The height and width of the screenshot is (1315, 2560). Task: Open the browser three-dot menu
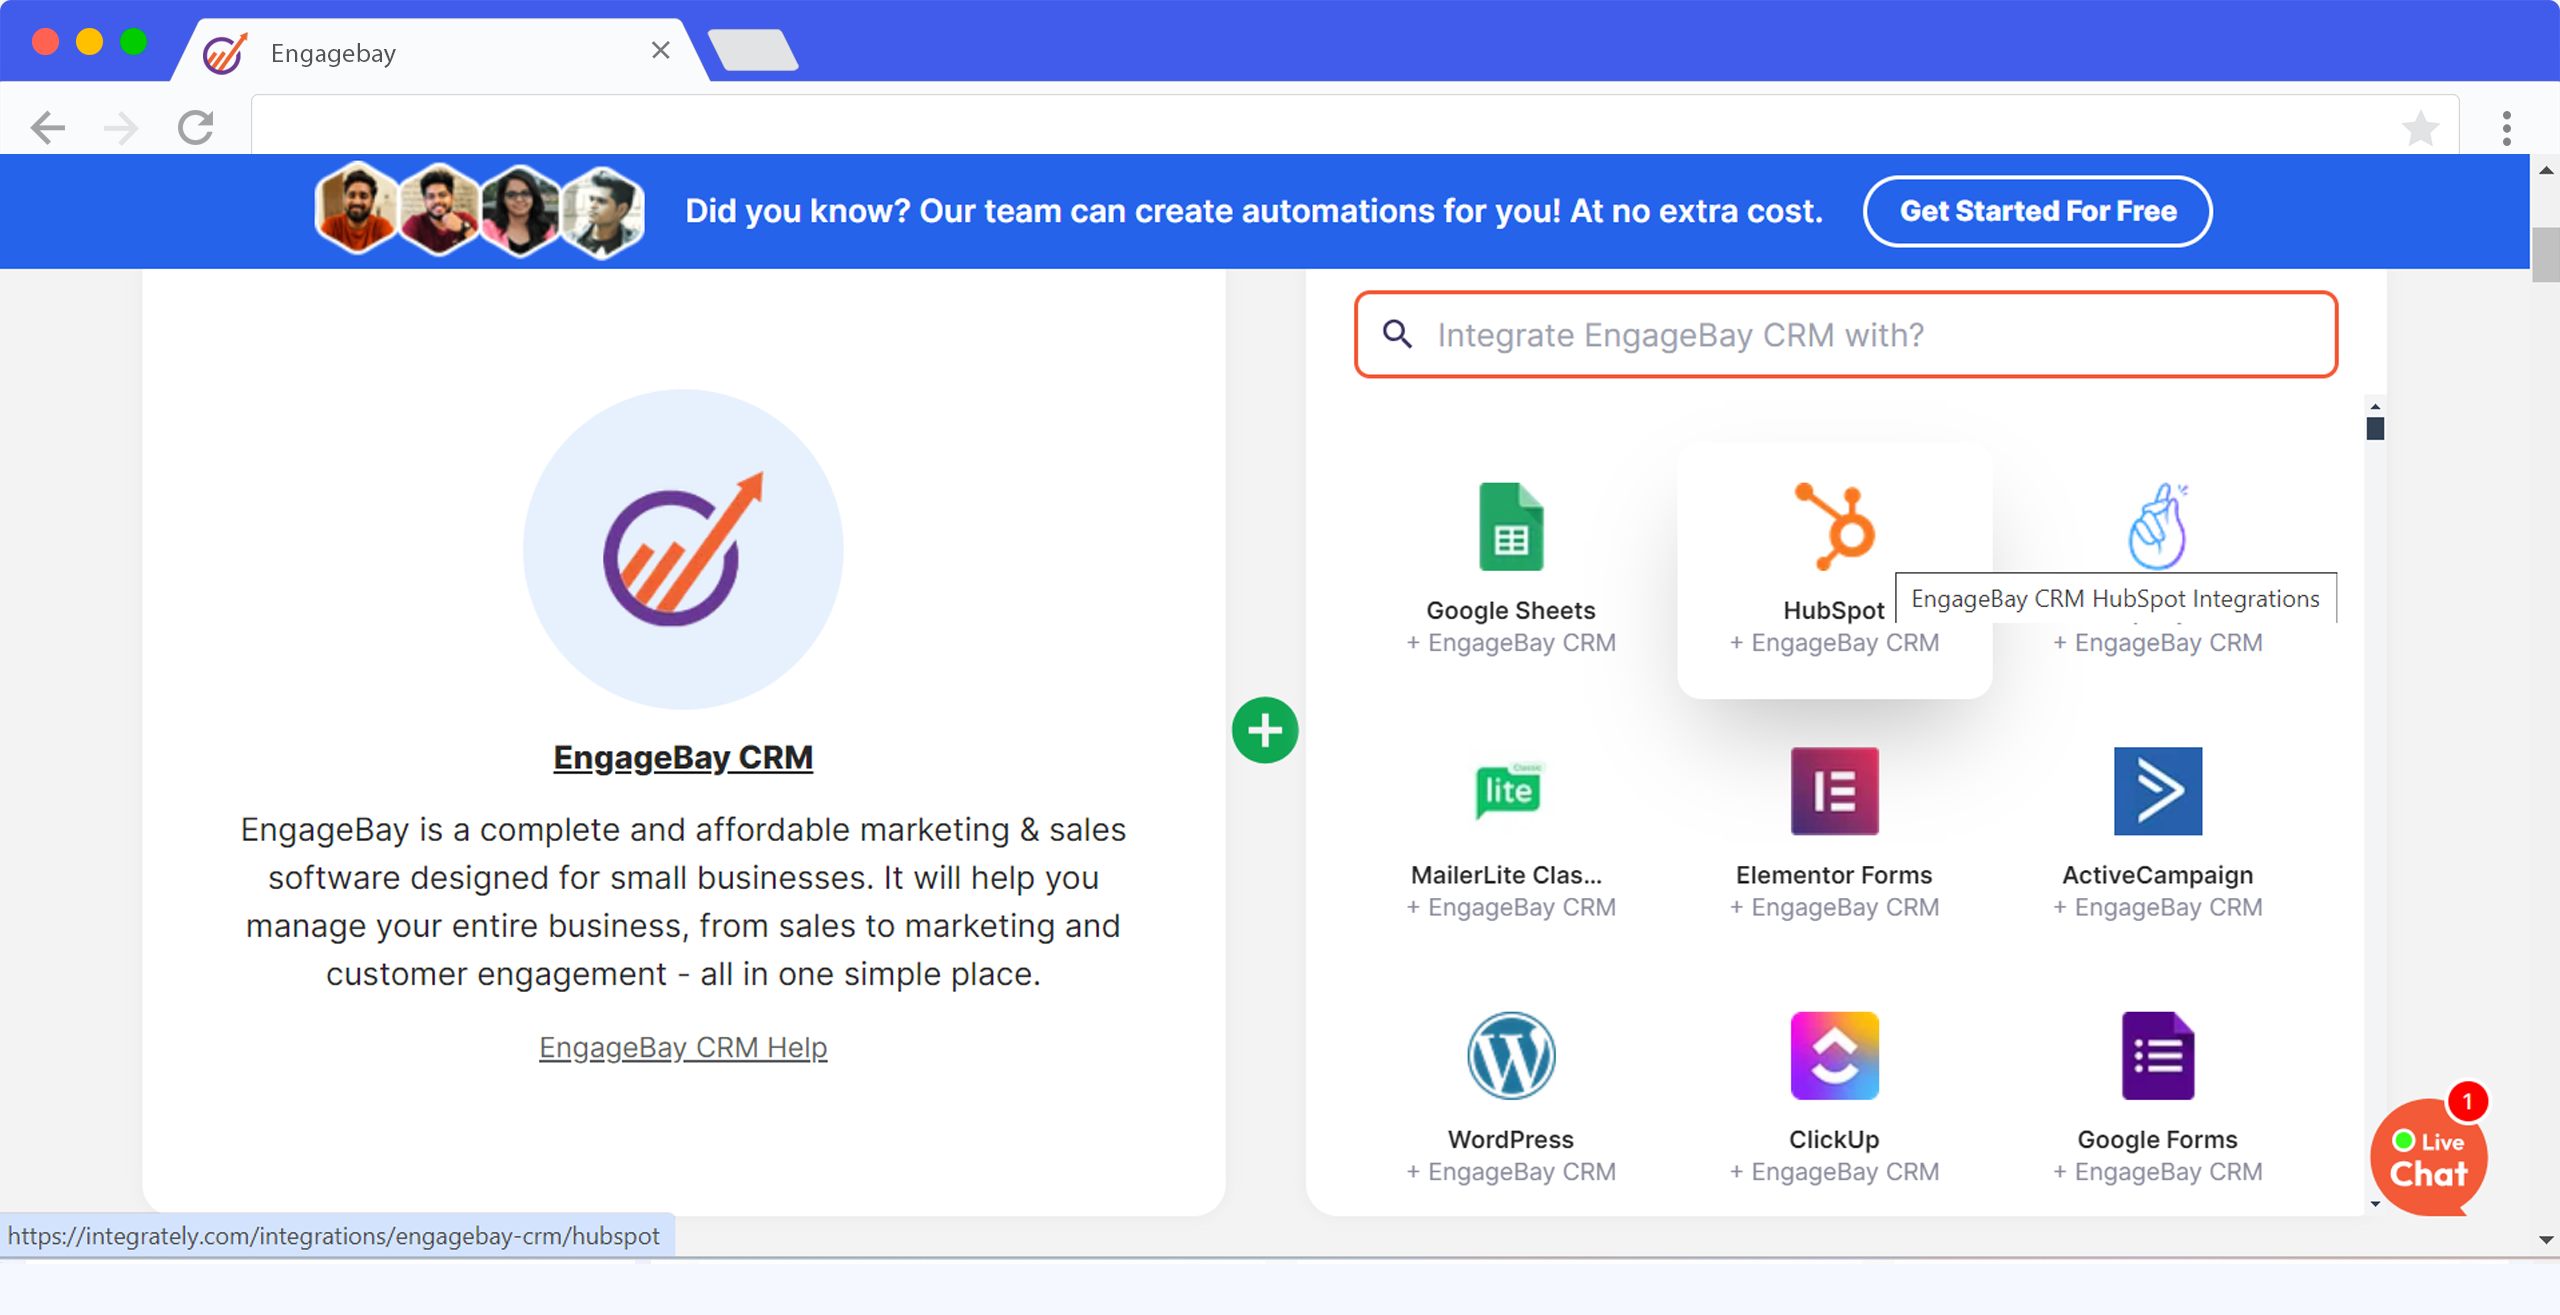[2506, 128]
